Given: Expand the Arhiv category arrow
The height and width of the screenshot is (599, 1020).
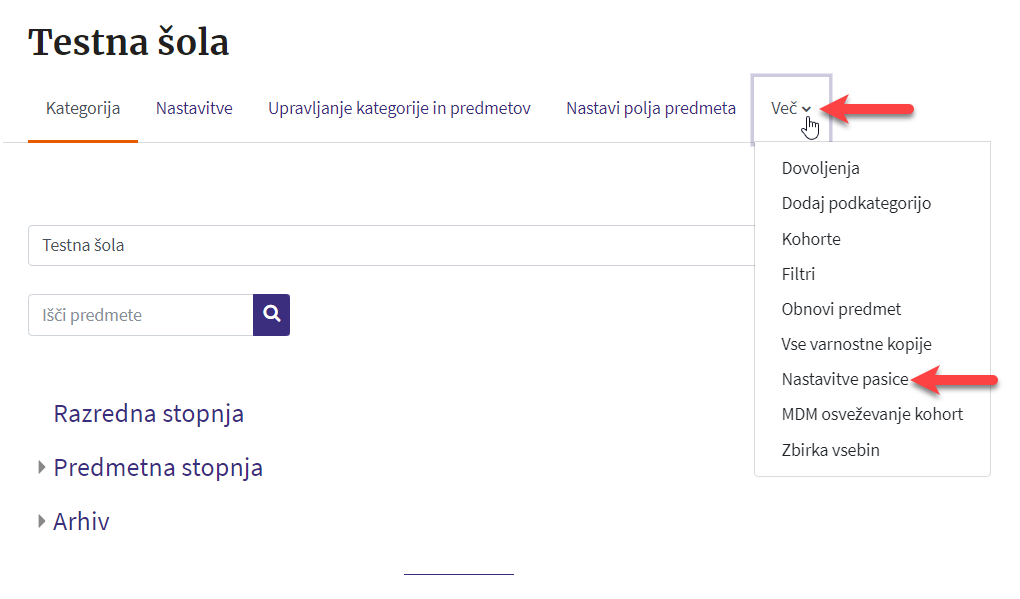Looking at the screenshot, I should point(41,521).
